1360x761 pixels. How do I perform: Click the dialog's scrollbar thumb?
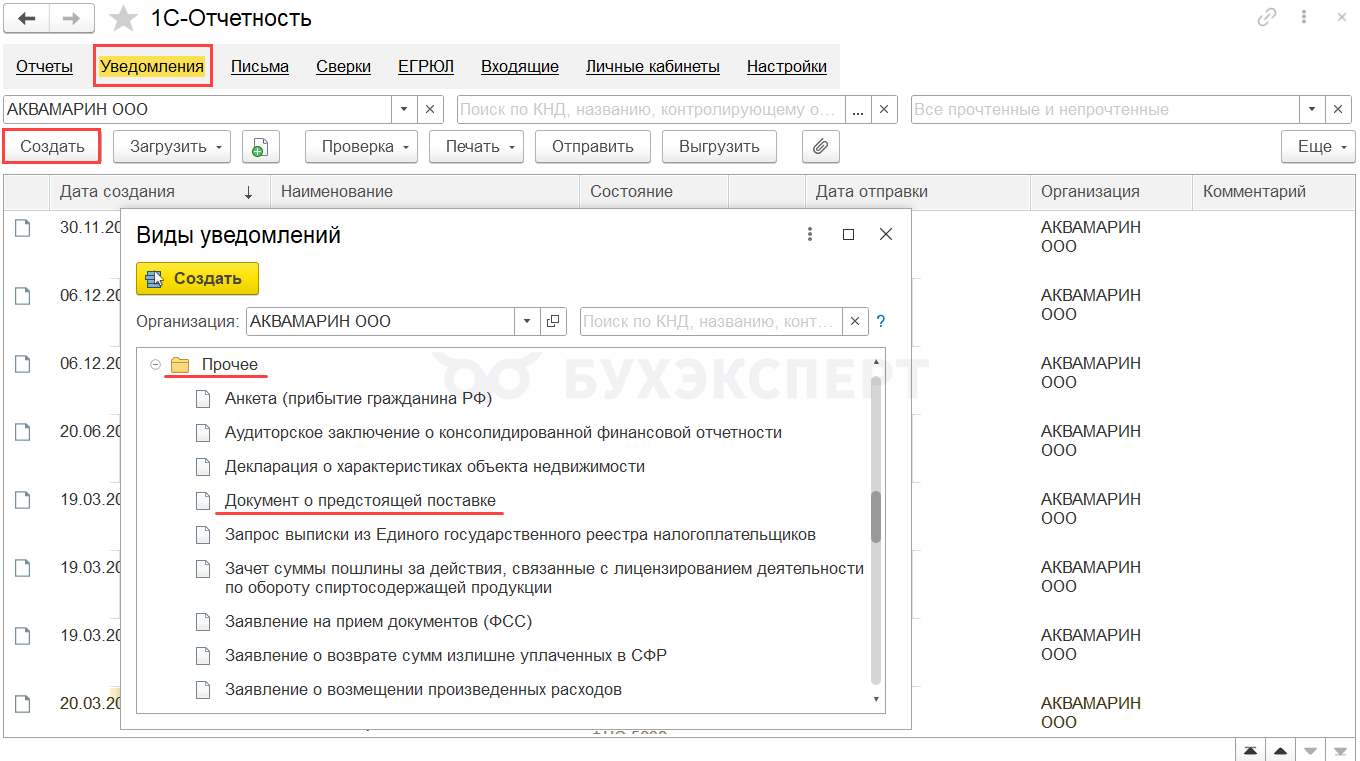[876, 517]
